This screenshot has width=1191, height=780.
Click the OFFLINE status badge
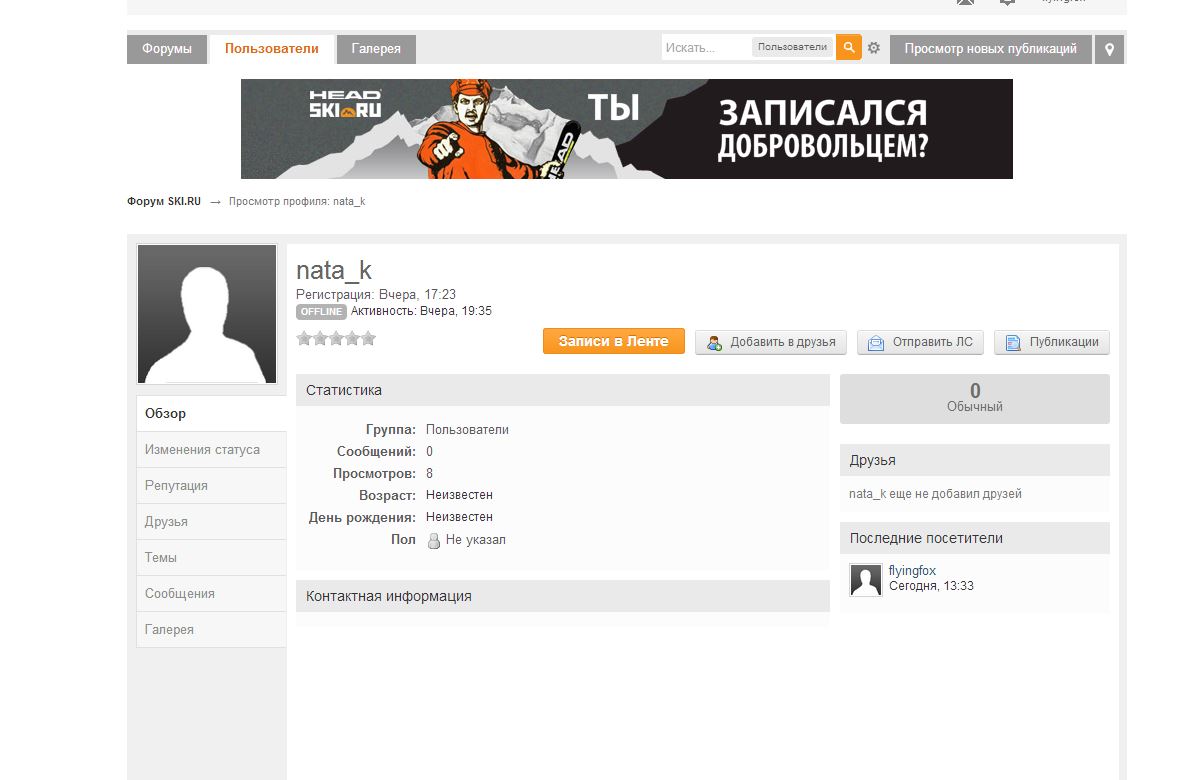tap(321, 311)
